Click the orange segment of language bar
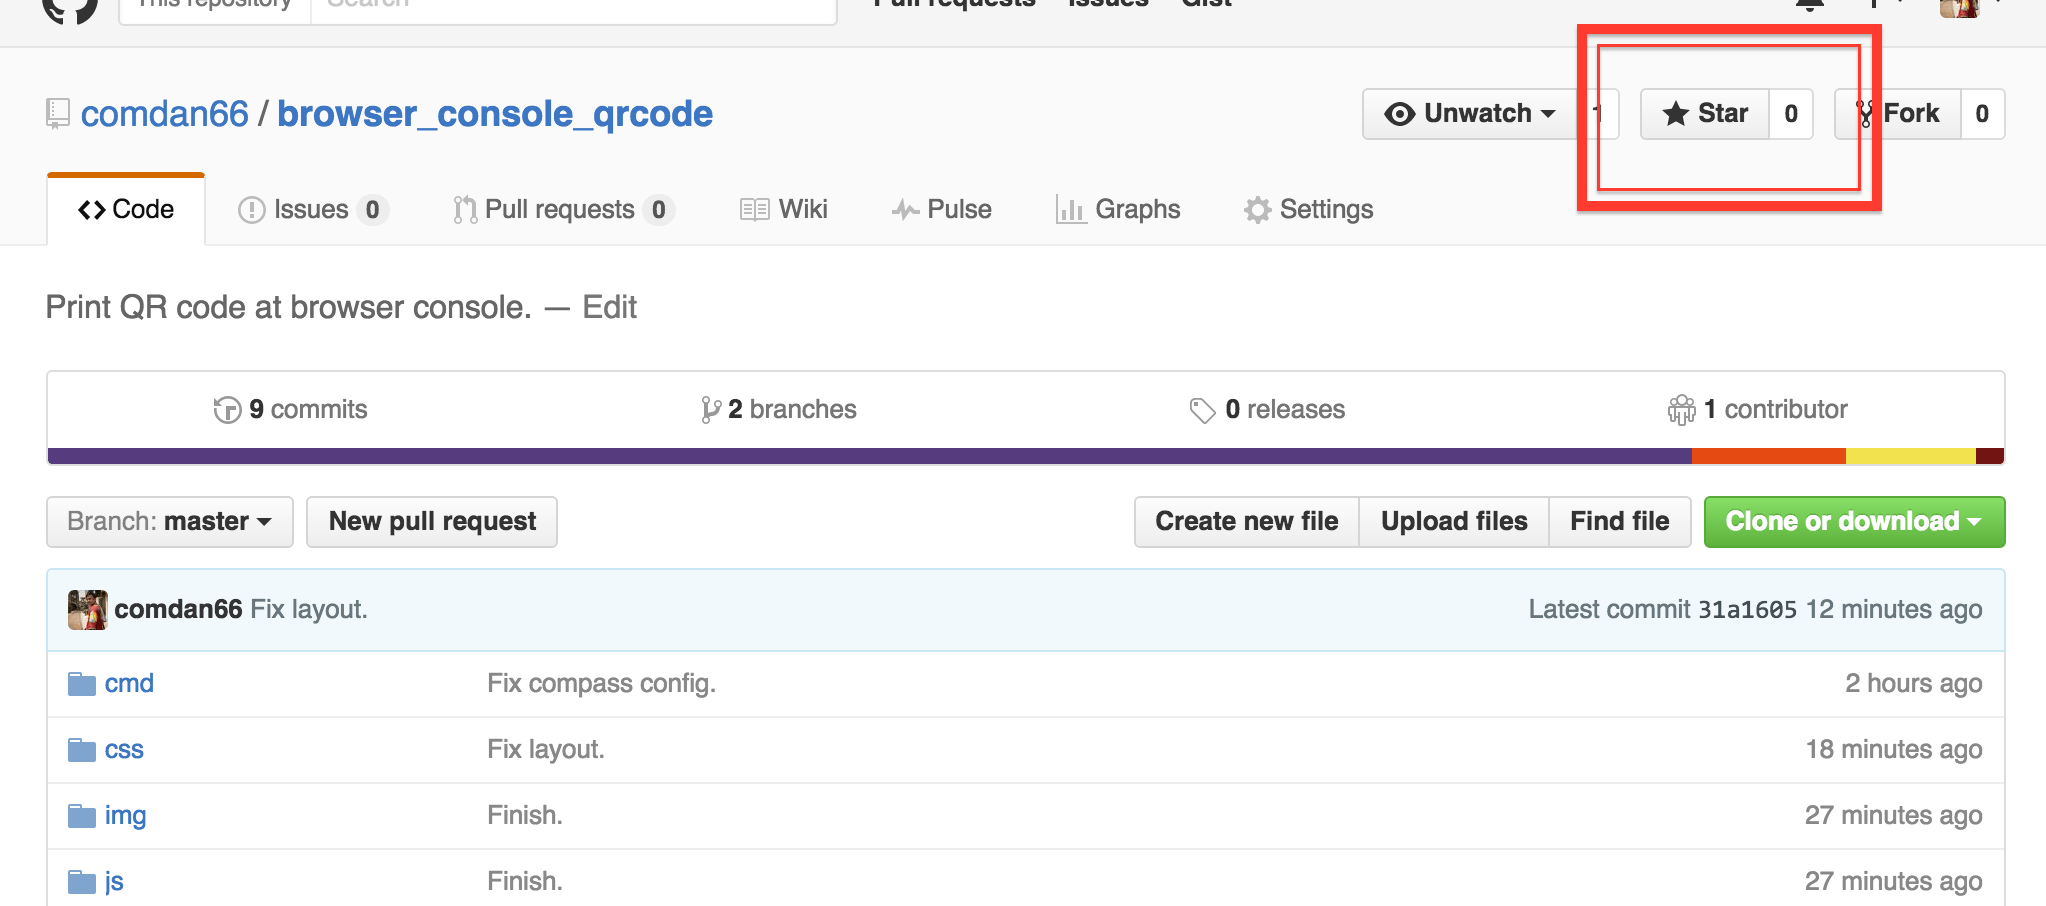 pos(1769,456)
